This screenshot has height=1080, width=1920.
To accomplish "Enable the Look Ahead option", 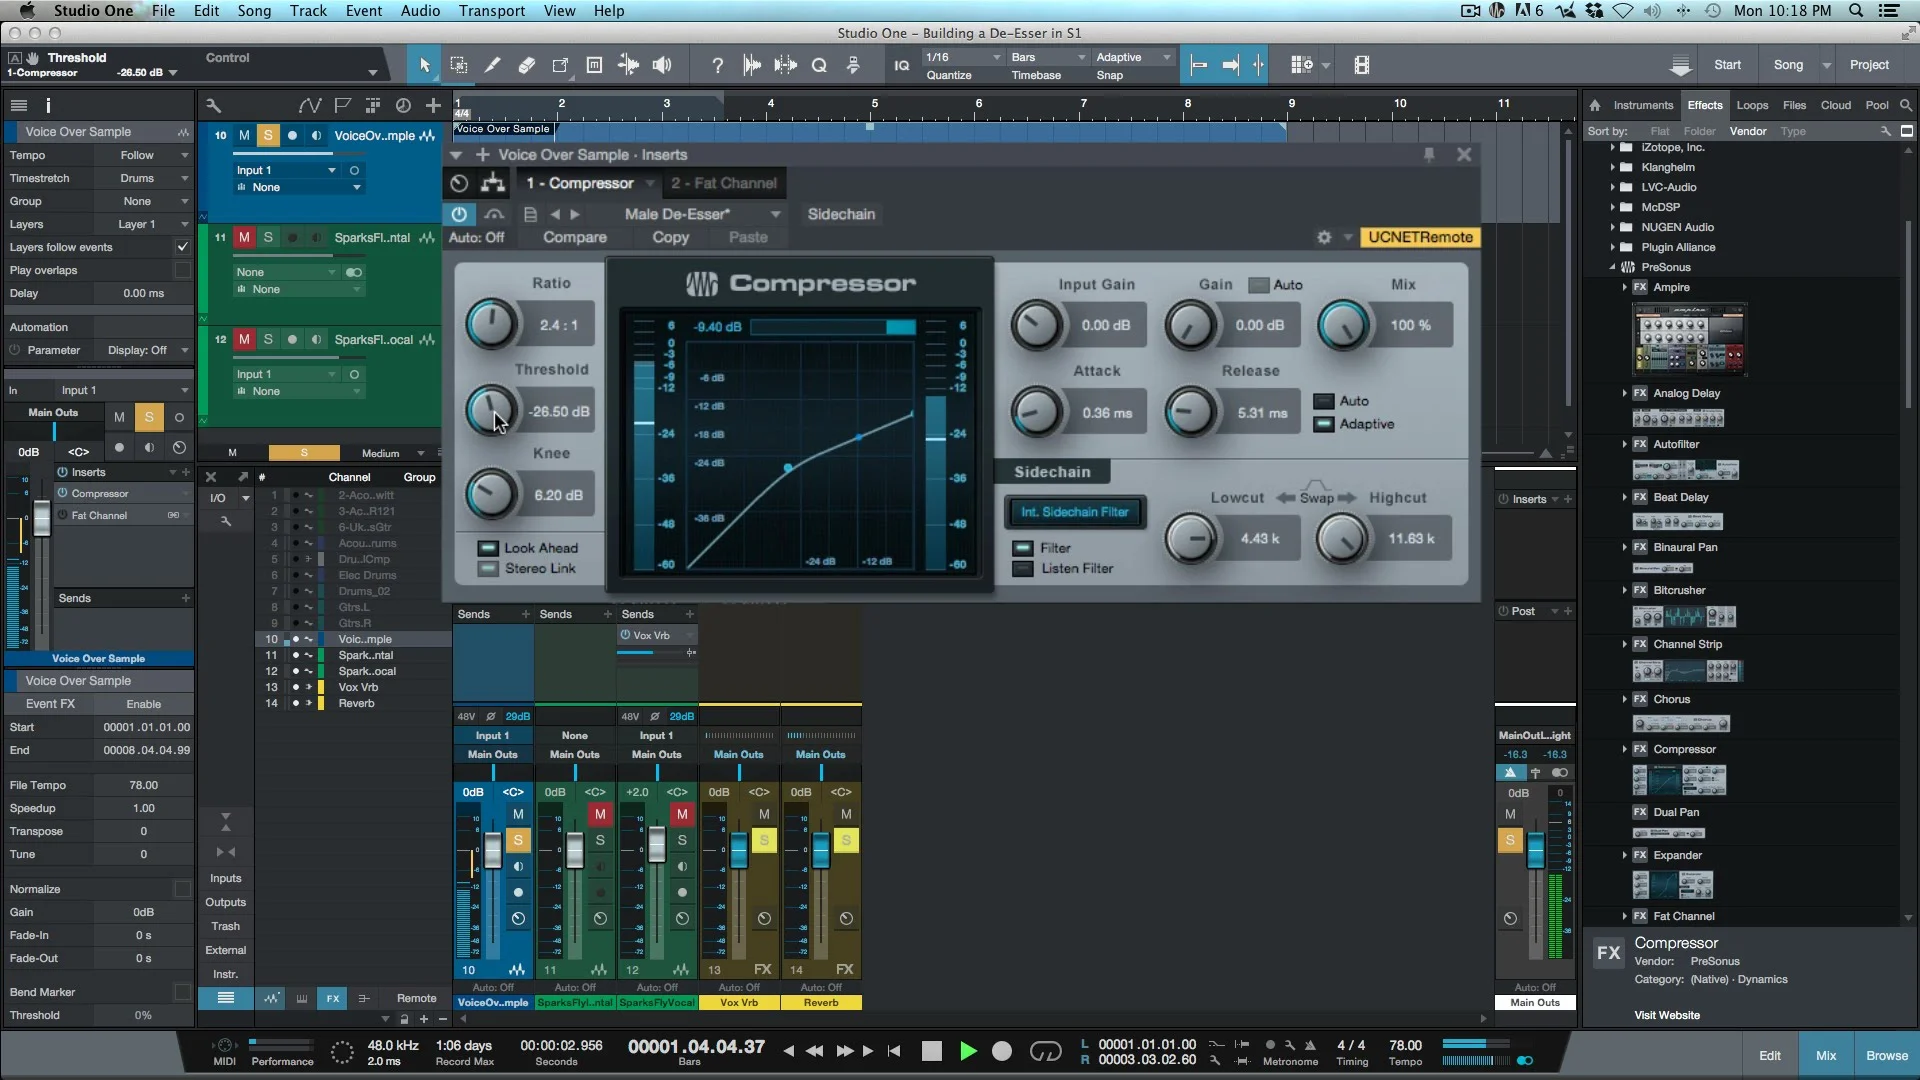I will tap(488, 548).
